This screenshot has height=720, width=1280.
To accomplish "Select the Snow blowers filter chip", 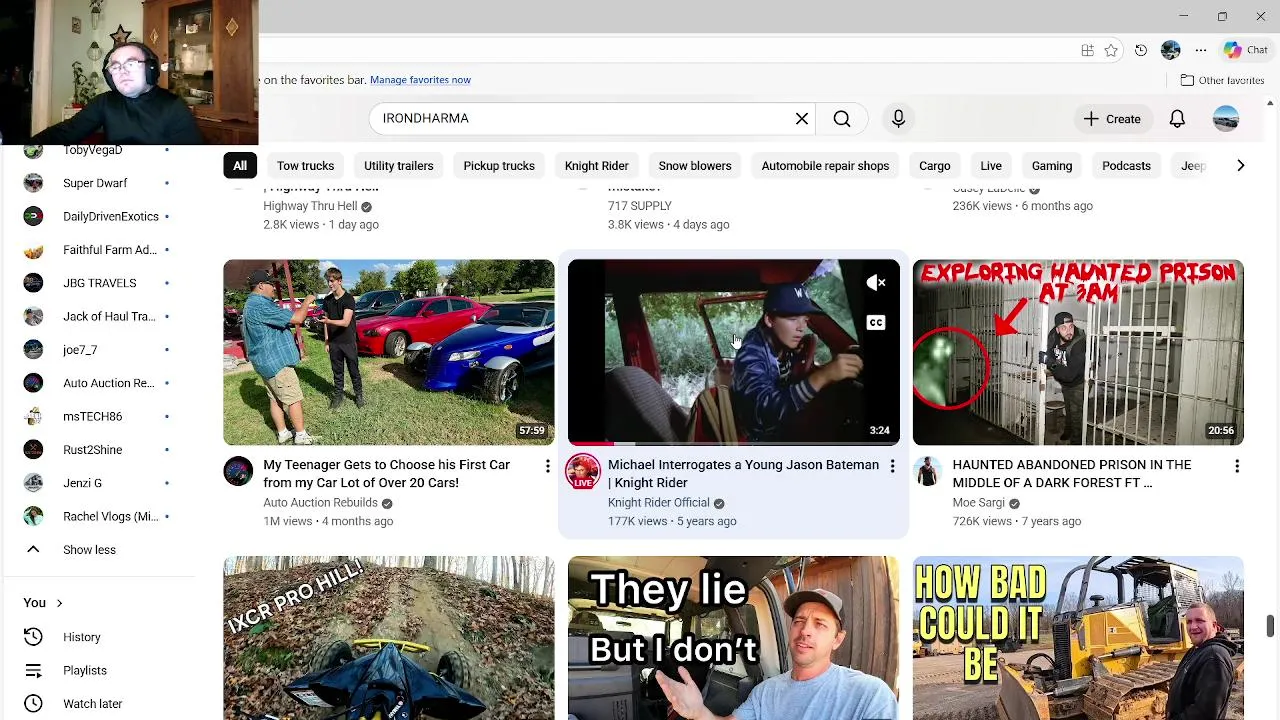I will [x=695, y=166].
